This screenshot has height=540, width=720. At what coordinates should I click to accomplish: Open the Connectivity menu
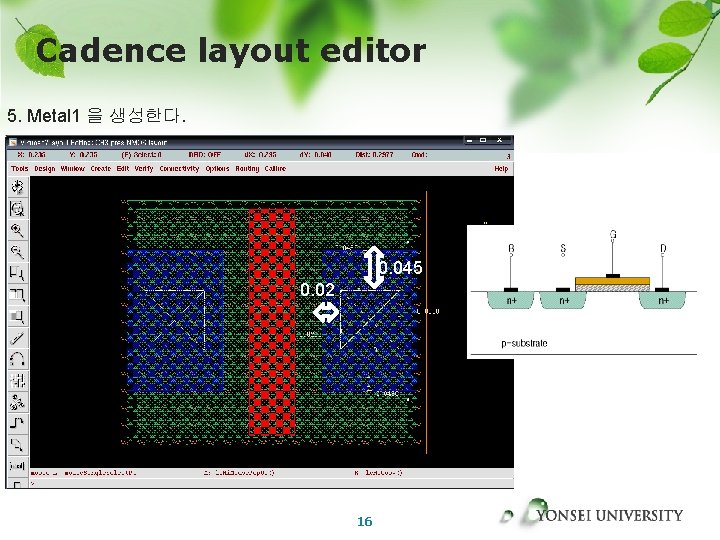pos(179,169)
